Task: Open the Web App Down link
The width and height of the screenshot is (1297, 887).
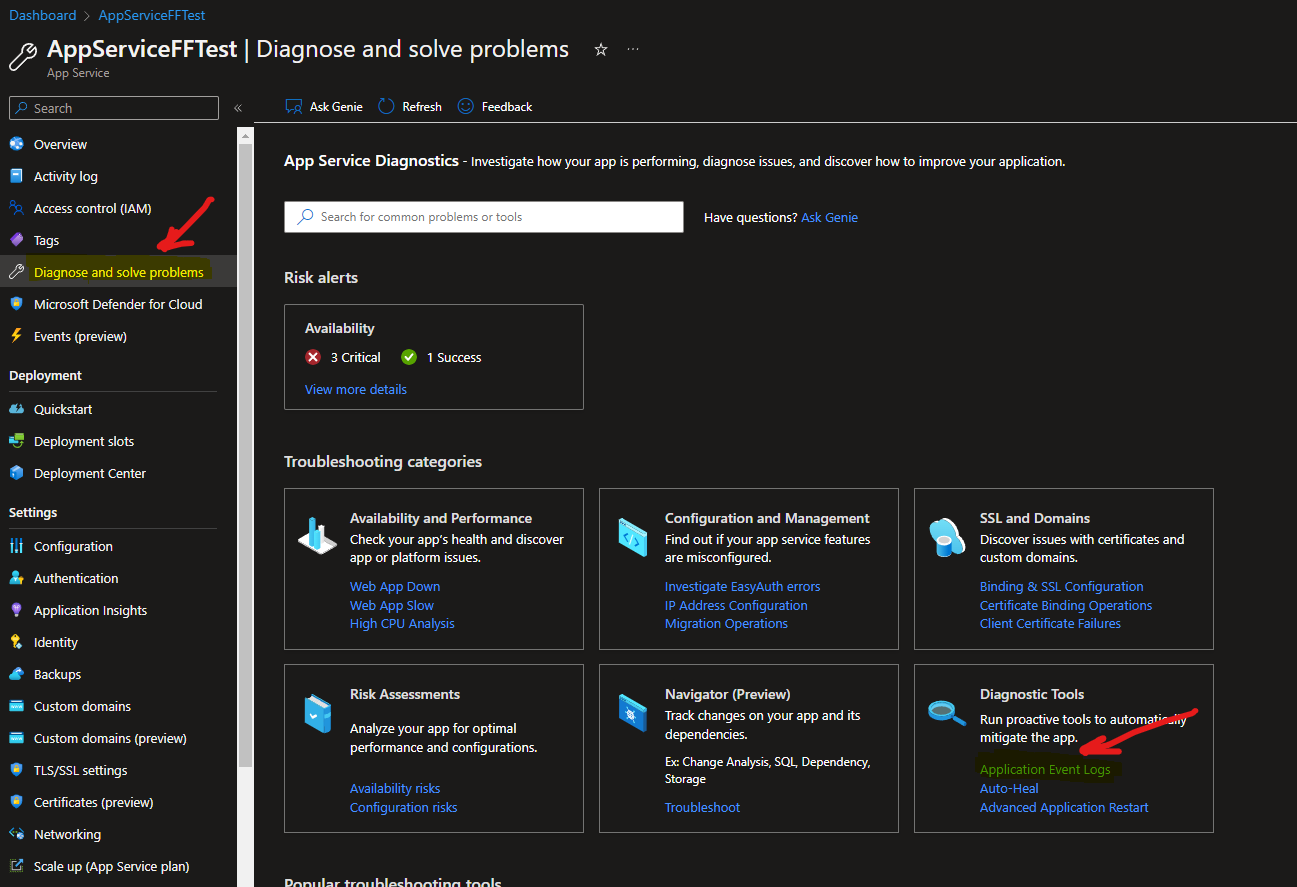Action: [x=395, y=586]
